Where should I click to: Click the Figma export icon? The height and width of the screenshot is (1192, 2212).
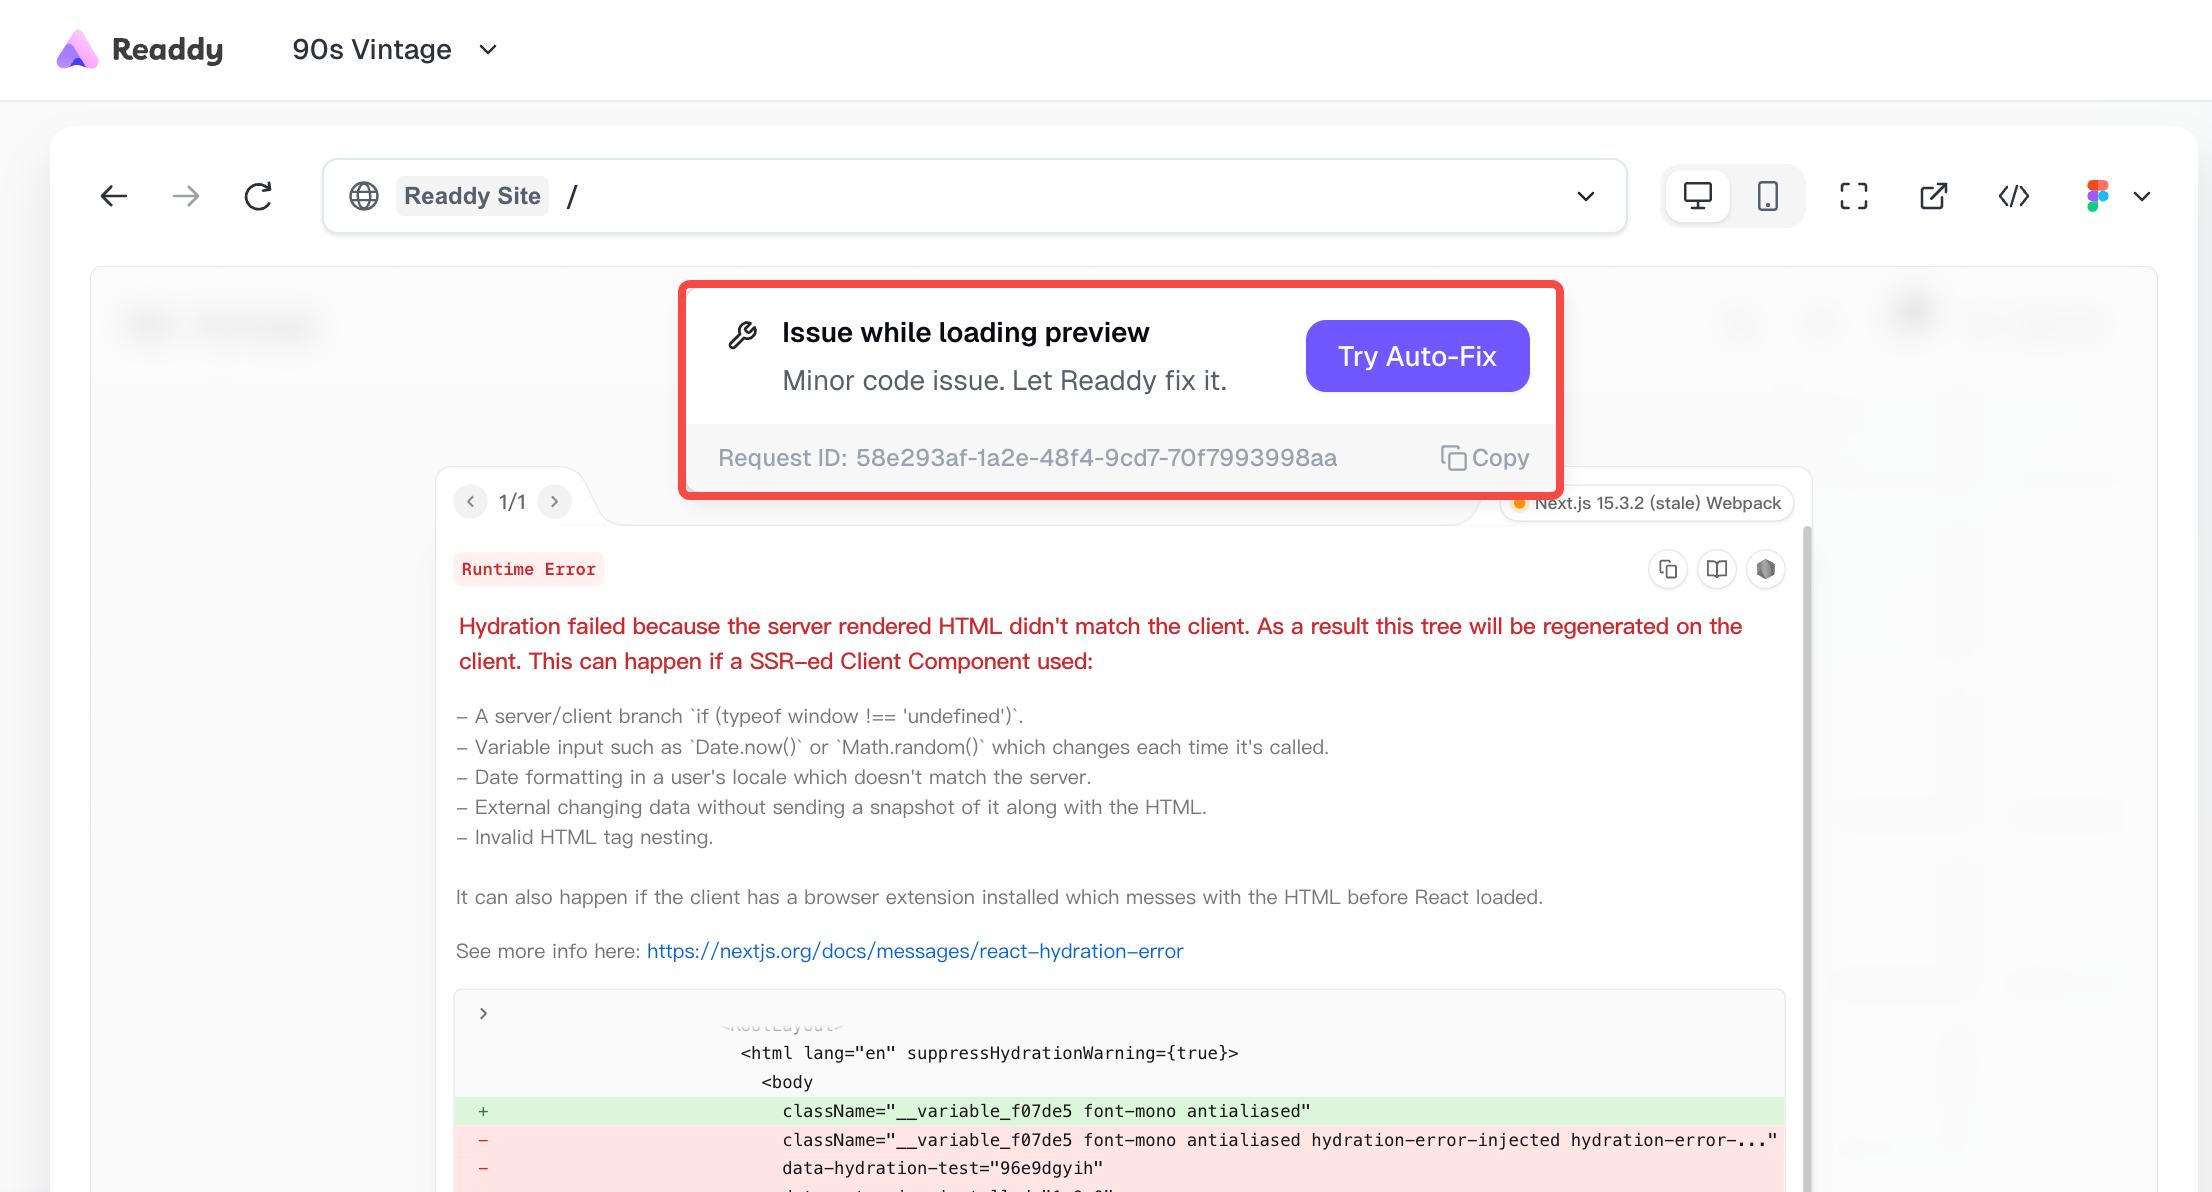[2097, 196]
